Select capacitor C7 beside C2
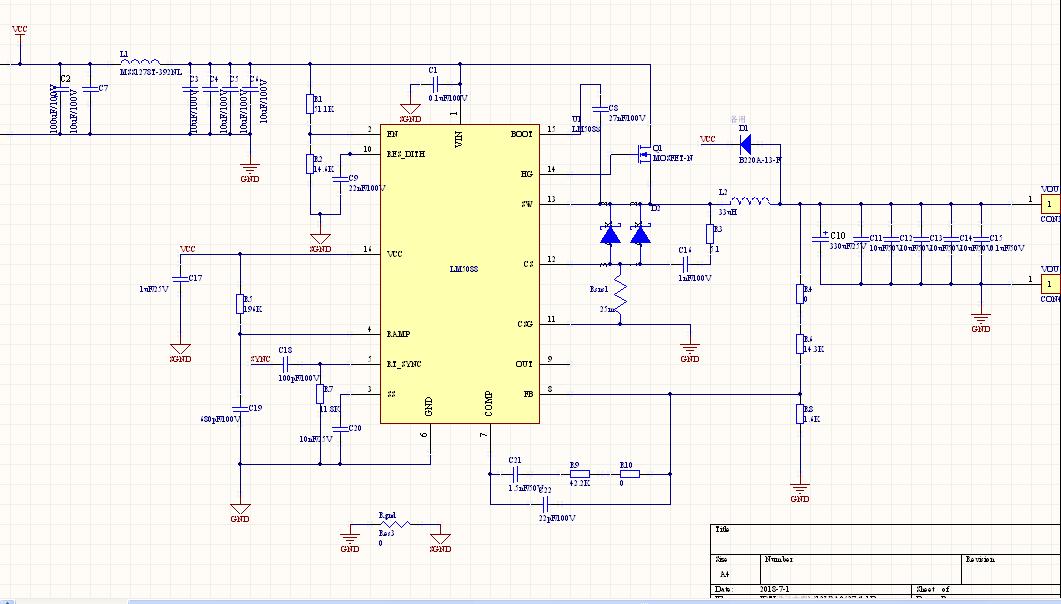Image resolution: width=1061 pixels, height=604 pixels. (x=90, y=89)
